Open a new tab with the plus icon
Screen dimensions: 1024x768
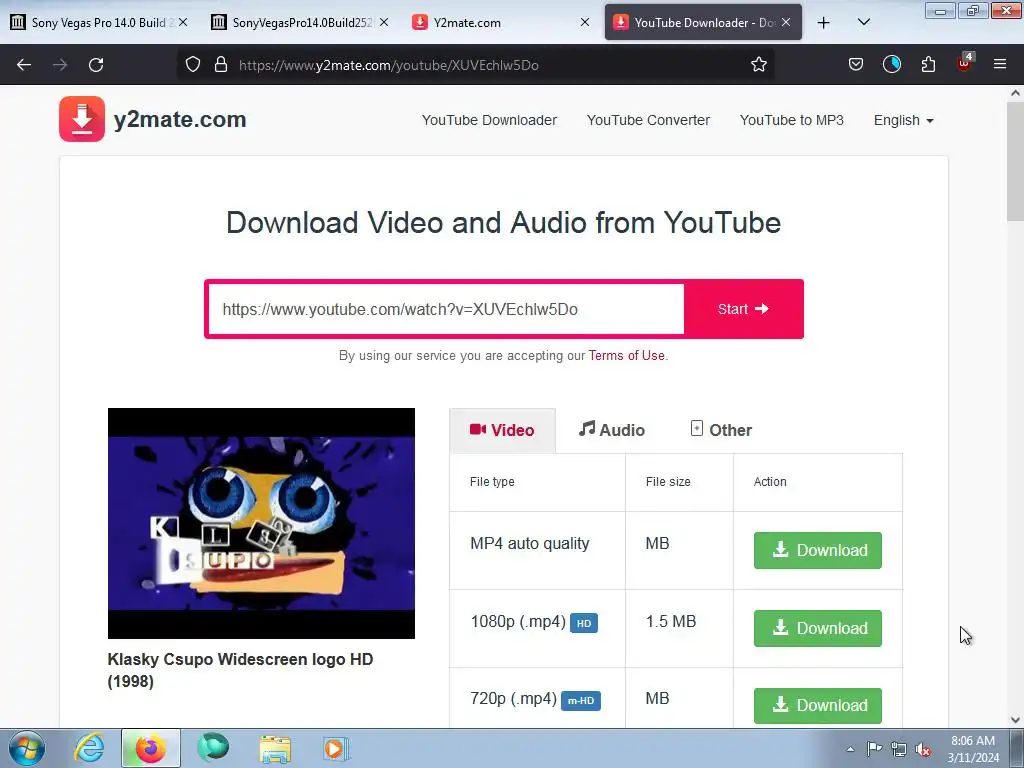[x=824, y=23]
